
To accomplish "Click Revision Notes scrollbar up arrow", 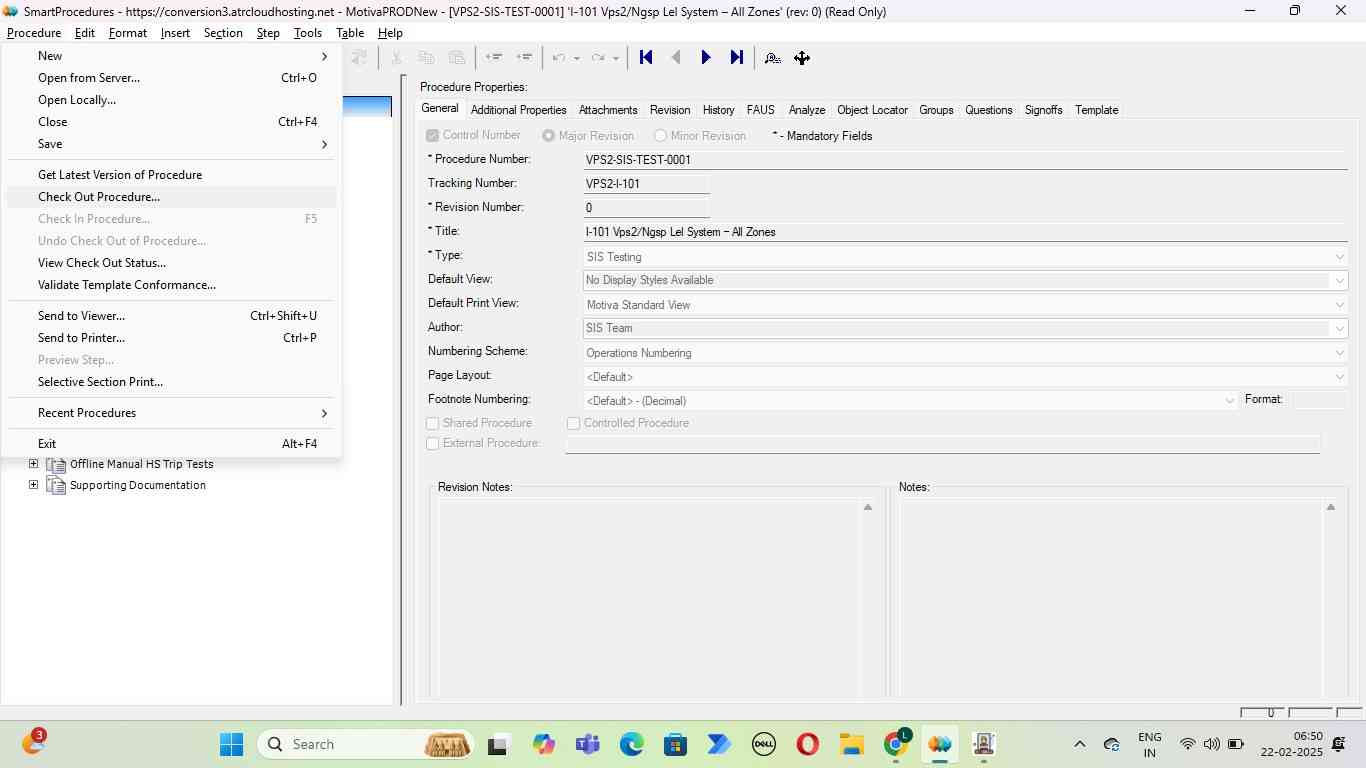I will point(868,508).
